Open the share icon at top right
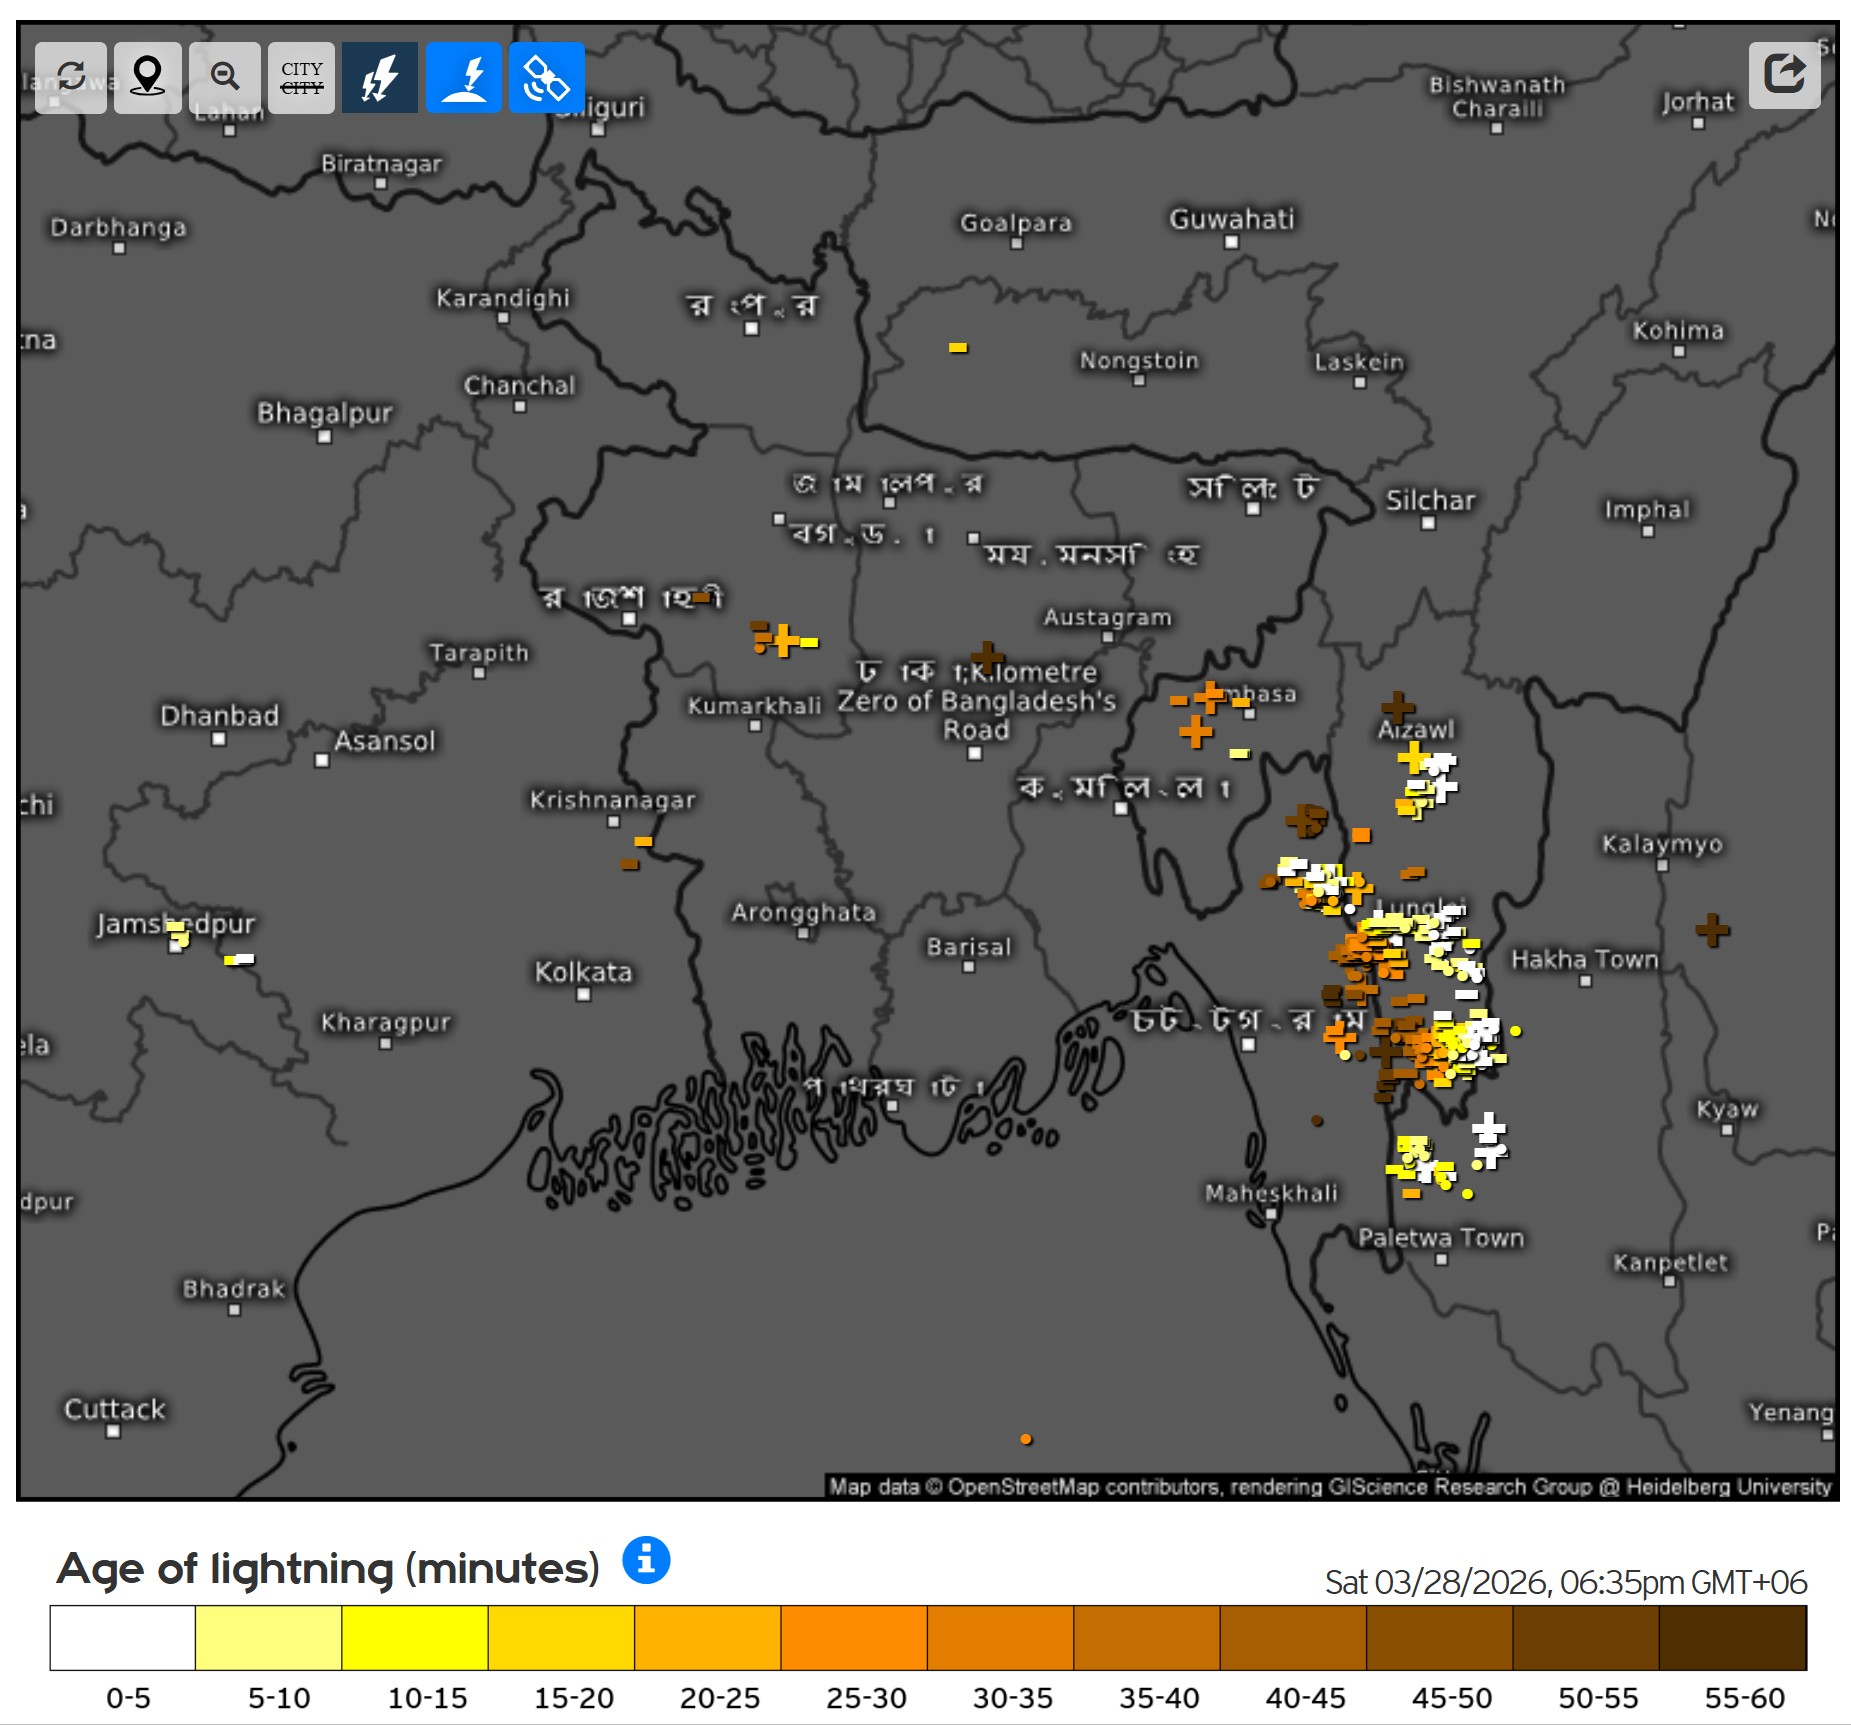Screen dimensions: 1851x1725 1784,74
